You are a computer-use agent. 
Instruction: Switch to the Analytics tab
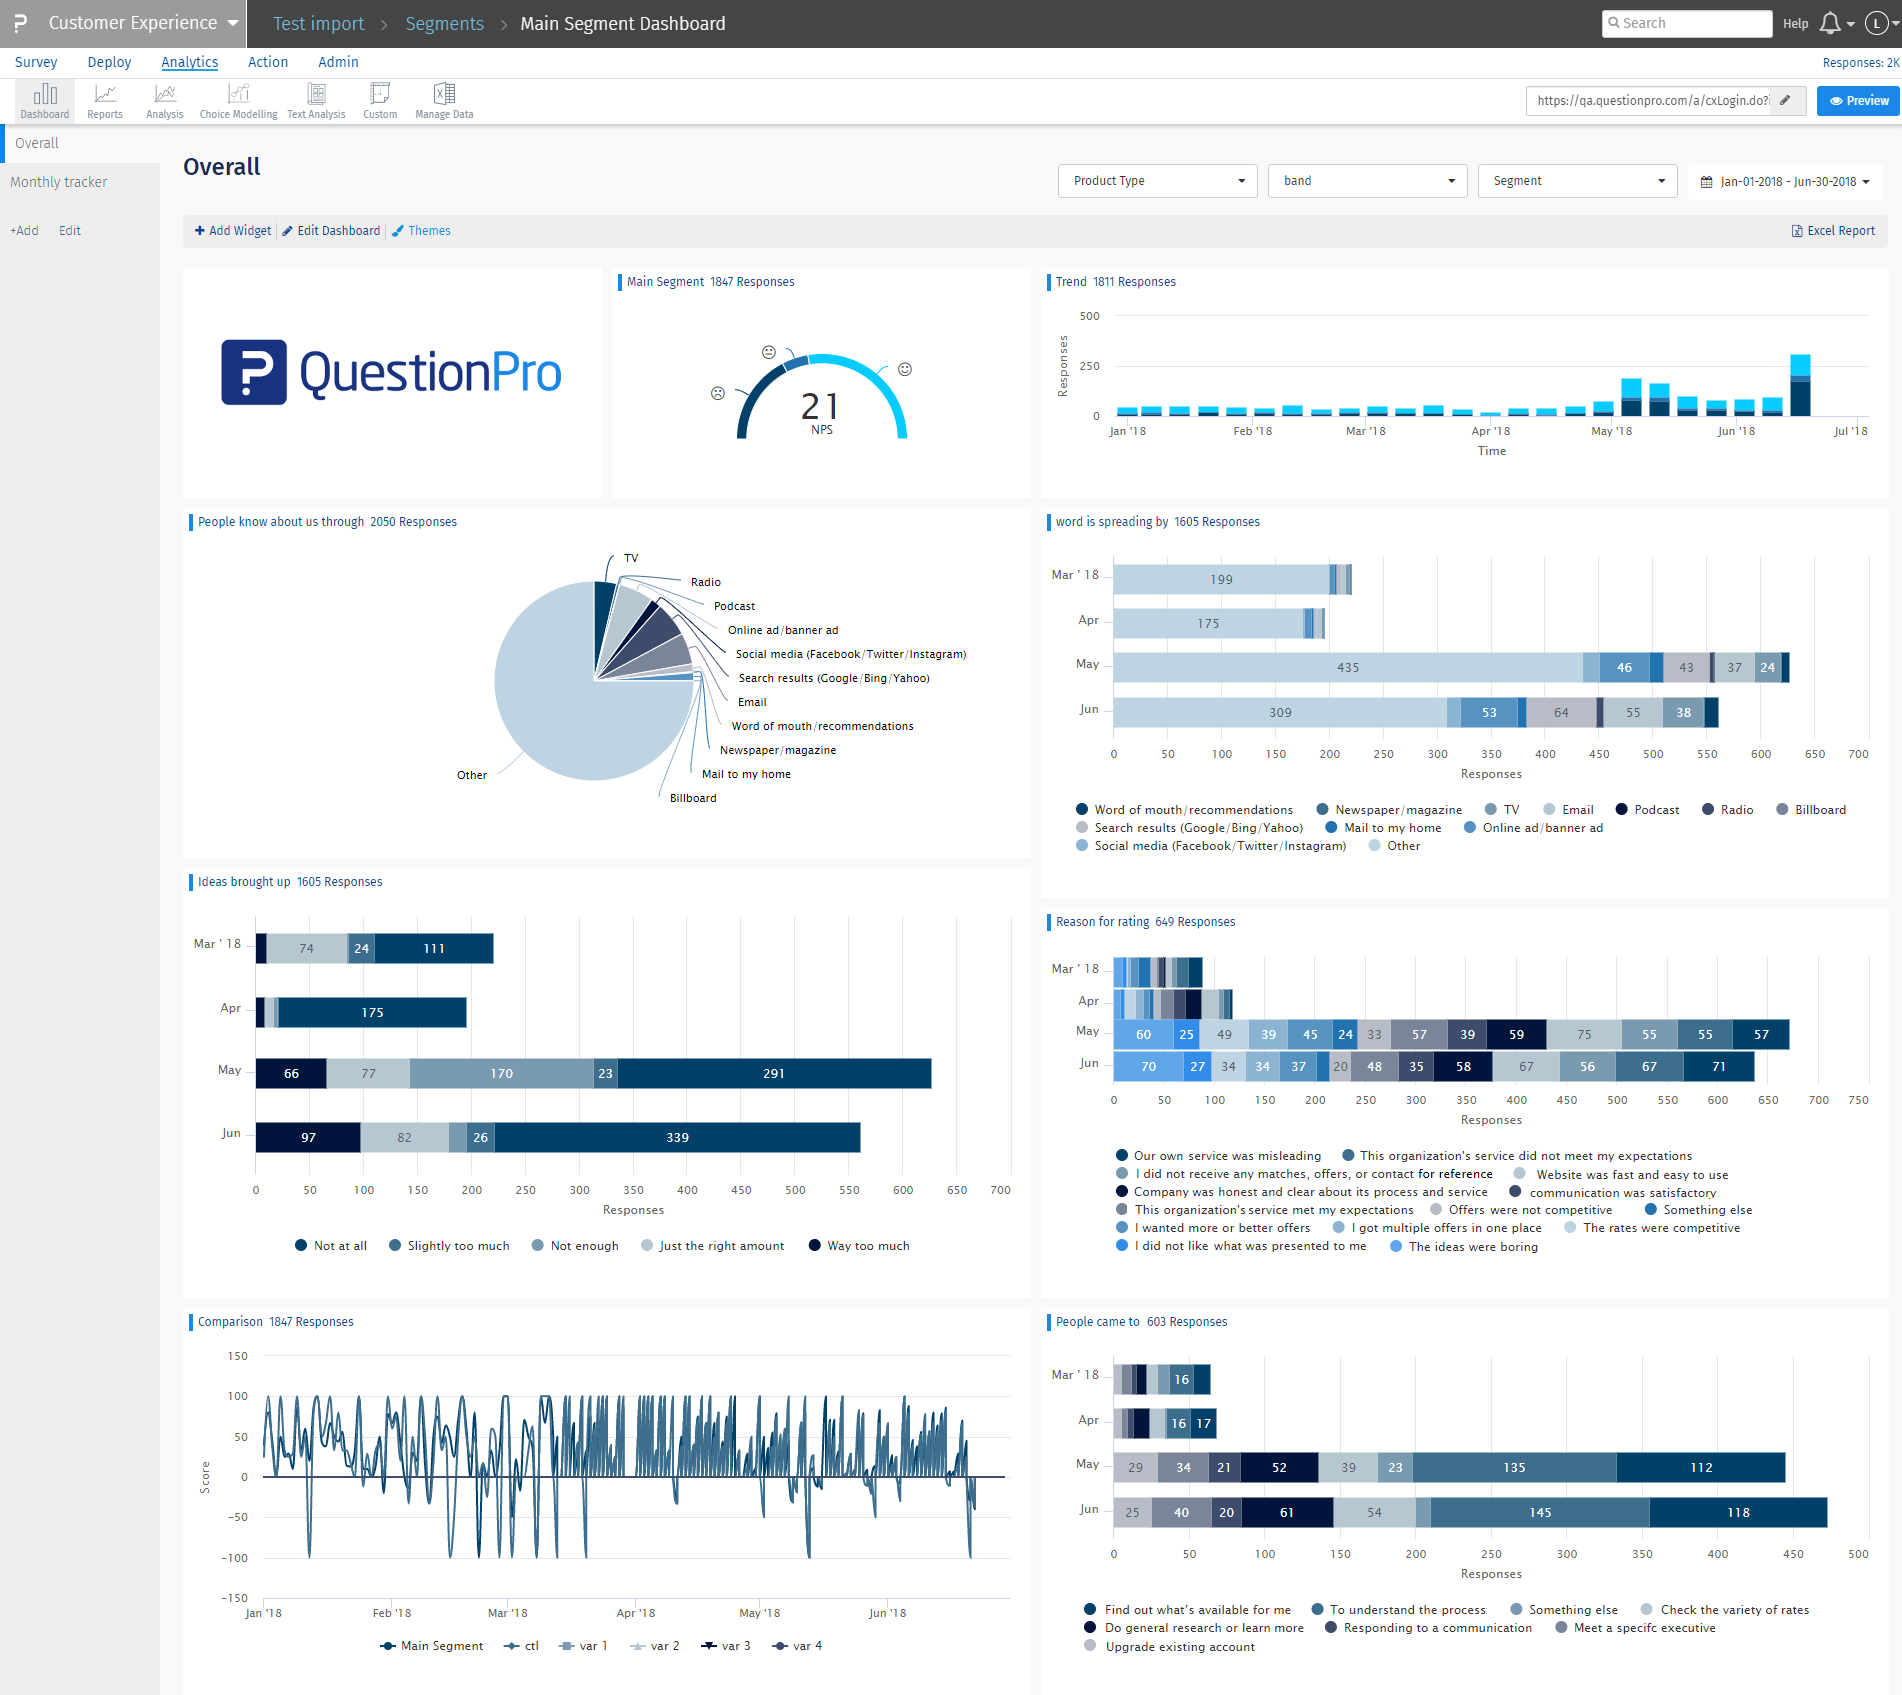(189, 62)
